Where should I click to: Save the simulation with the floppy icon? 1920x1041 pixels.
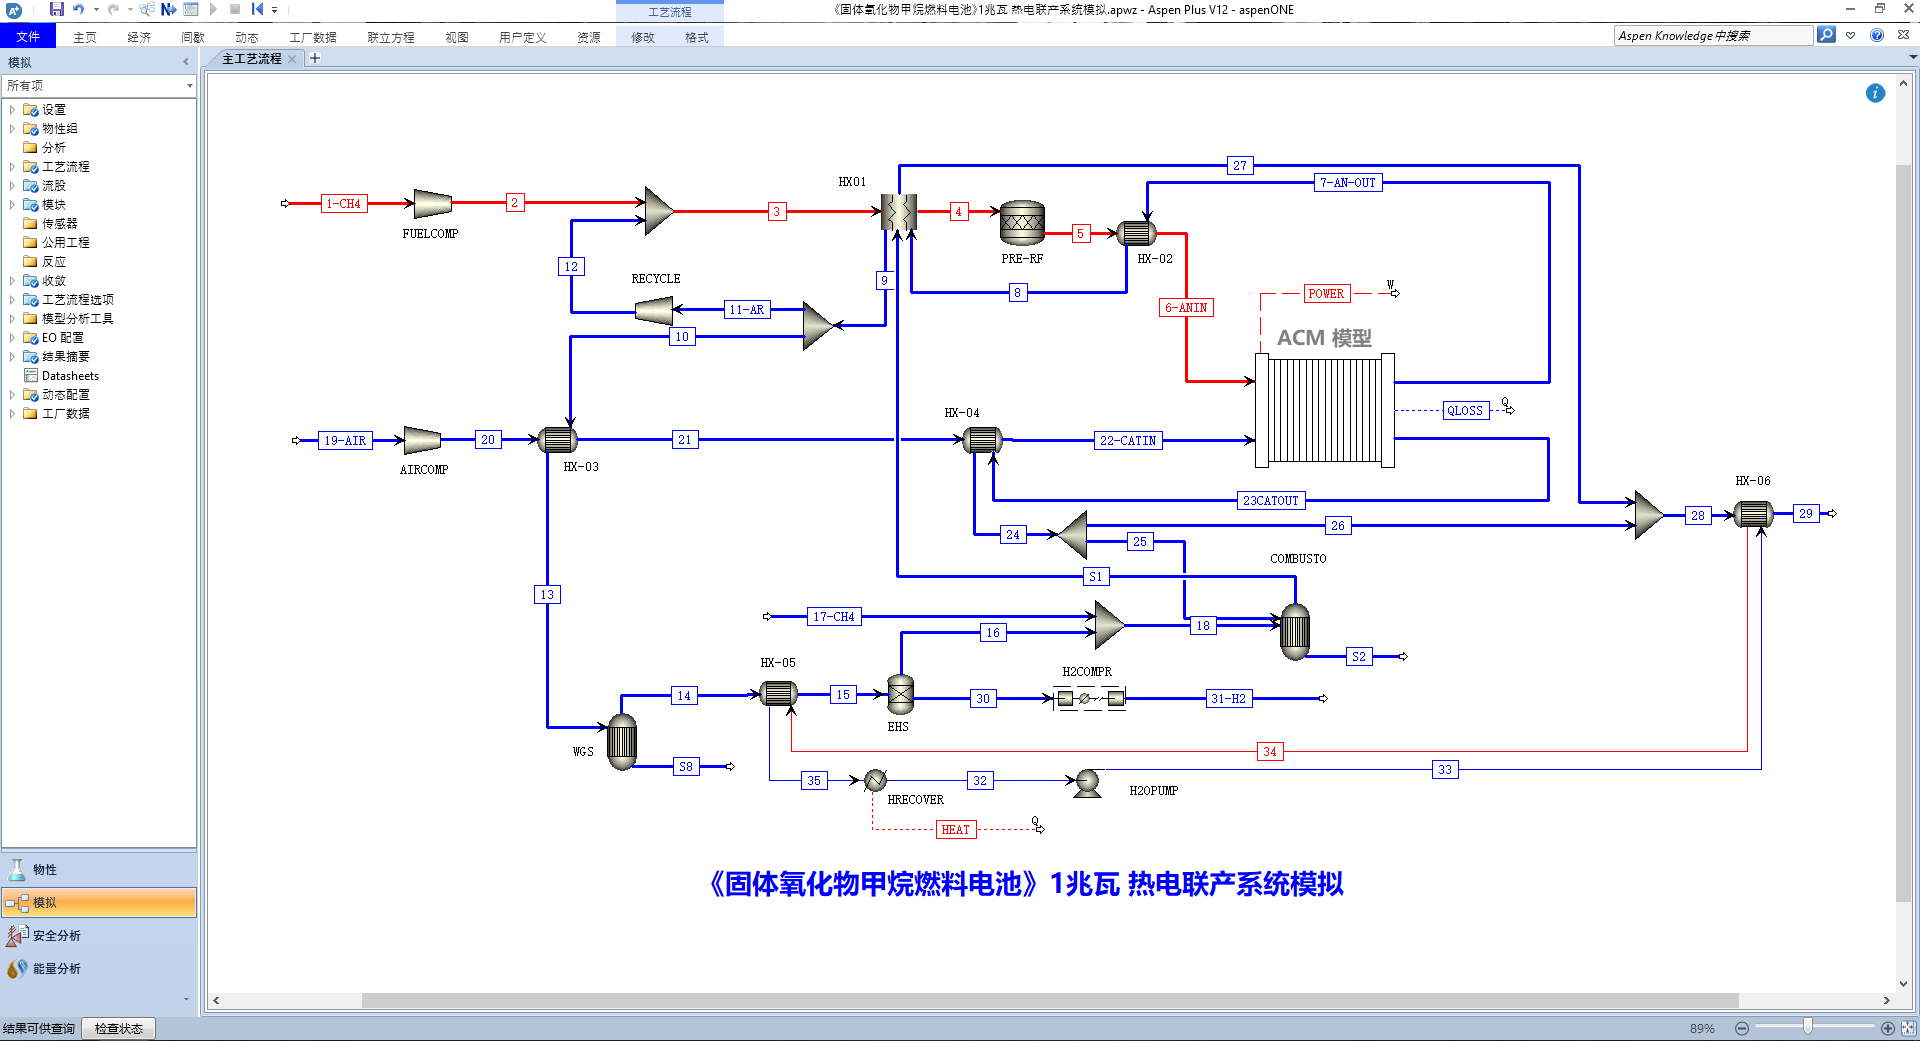(x=57, y=9)
